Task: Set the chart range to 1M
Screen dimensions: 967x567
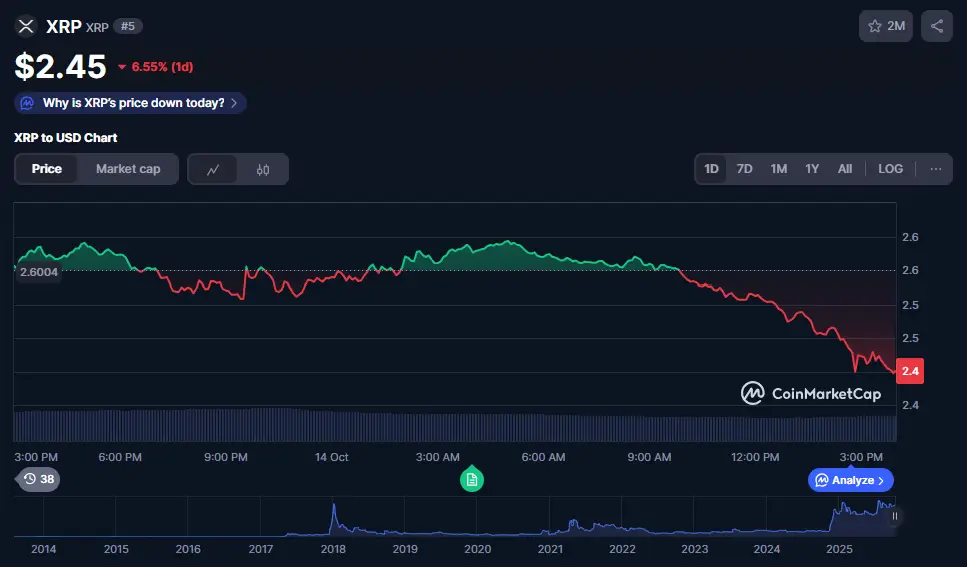Action: [x=778, y=169]
